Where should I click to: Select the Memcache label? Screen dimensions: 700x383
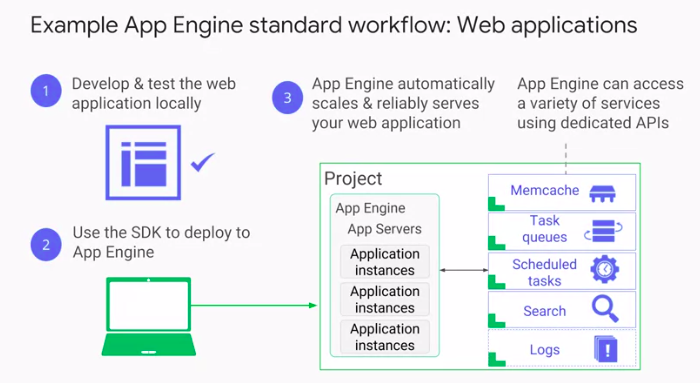545,190
